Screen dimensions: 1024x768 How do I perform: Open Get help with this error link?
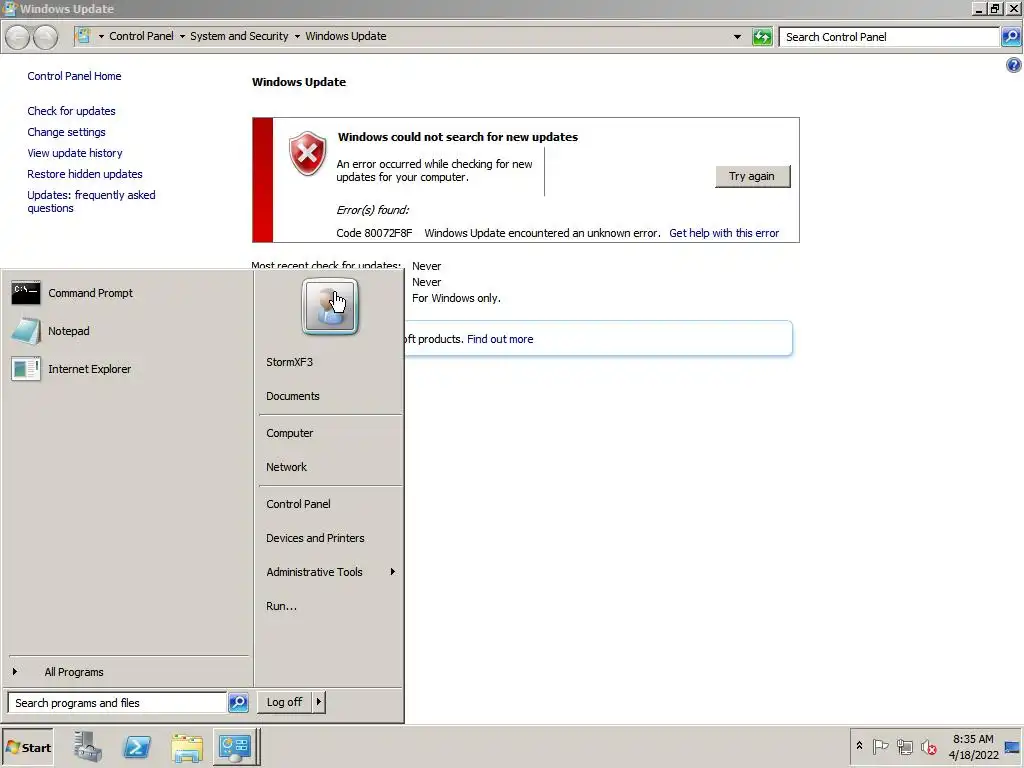click(x=724, y=233)
